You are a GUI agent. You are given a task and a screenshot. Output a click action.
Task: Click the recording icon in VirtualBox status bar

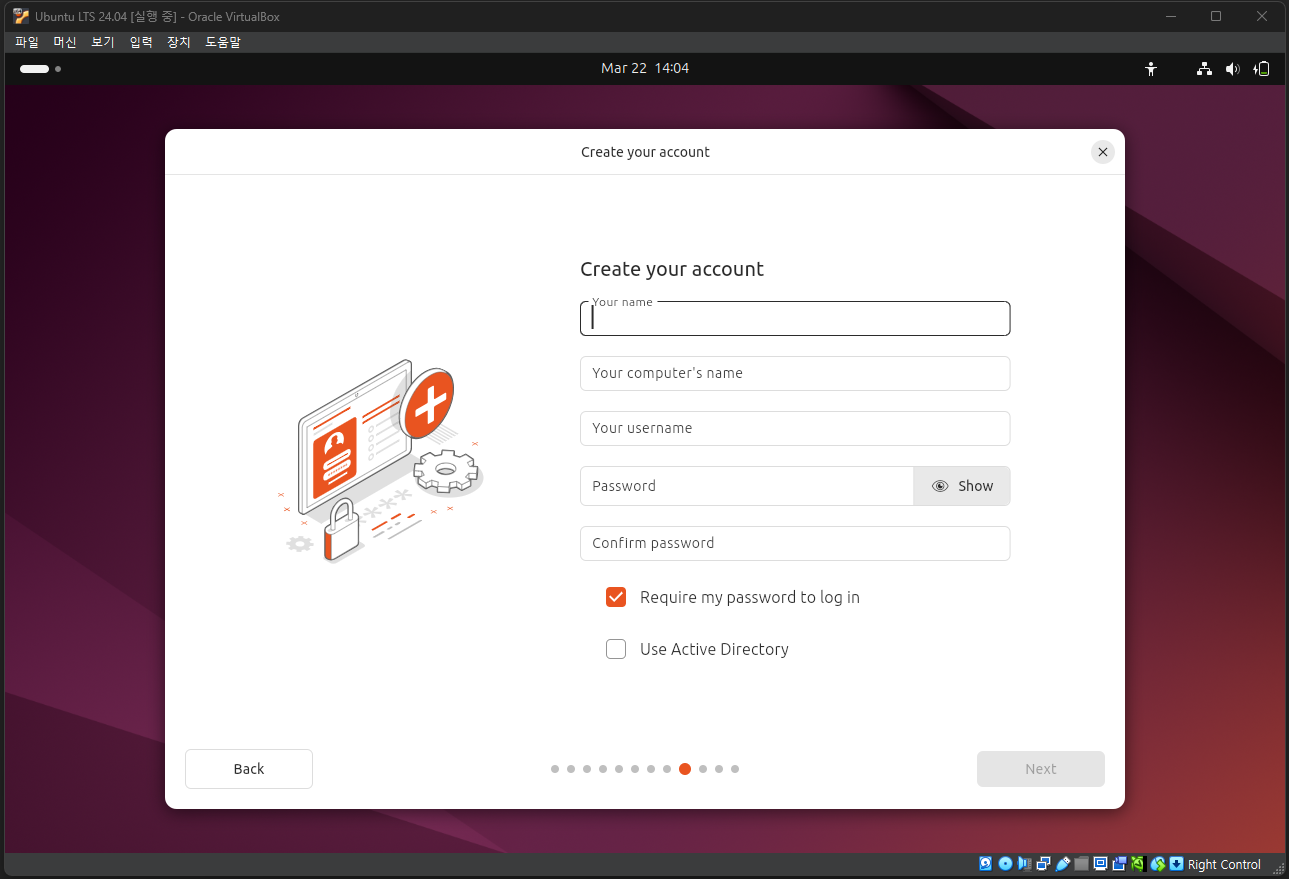coord(1119,864)
